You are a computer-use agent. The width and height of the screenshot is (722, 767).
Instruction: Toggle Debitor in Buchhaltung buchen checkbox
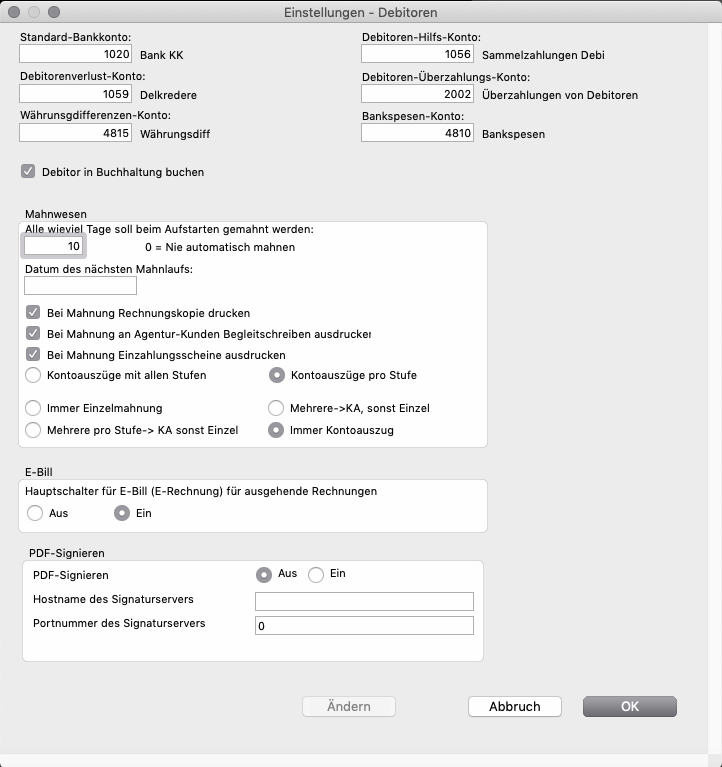(x=28, y=172)
